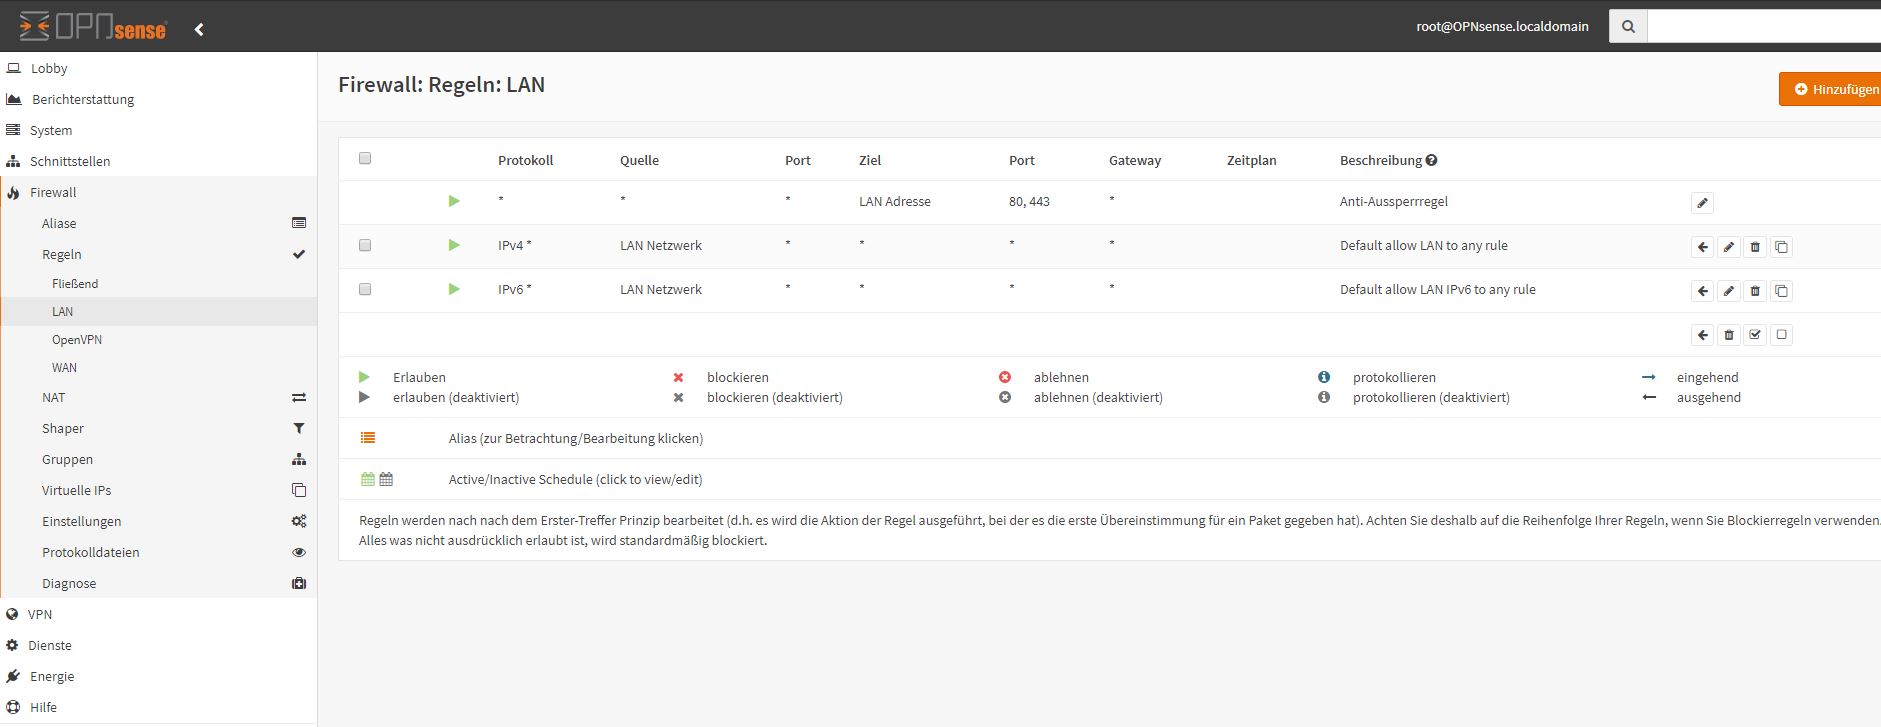Delete selected rules using bottom trash icon
This screenshot has width=1881, height=727.
1728,335
